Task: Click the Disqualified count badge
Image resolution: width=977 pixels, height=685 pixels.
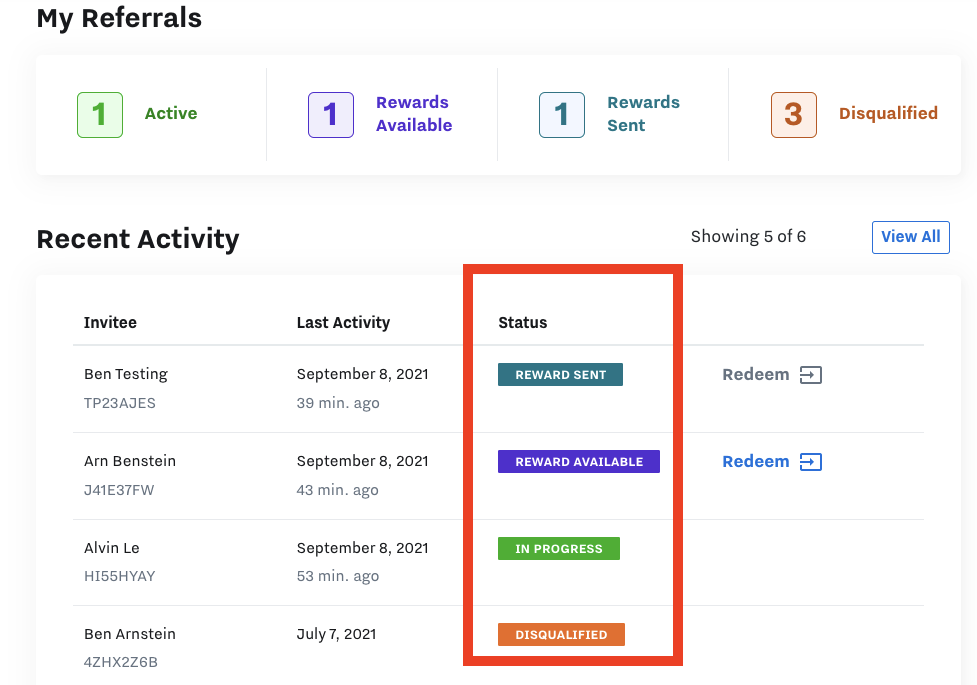Action: click(794, 114)
